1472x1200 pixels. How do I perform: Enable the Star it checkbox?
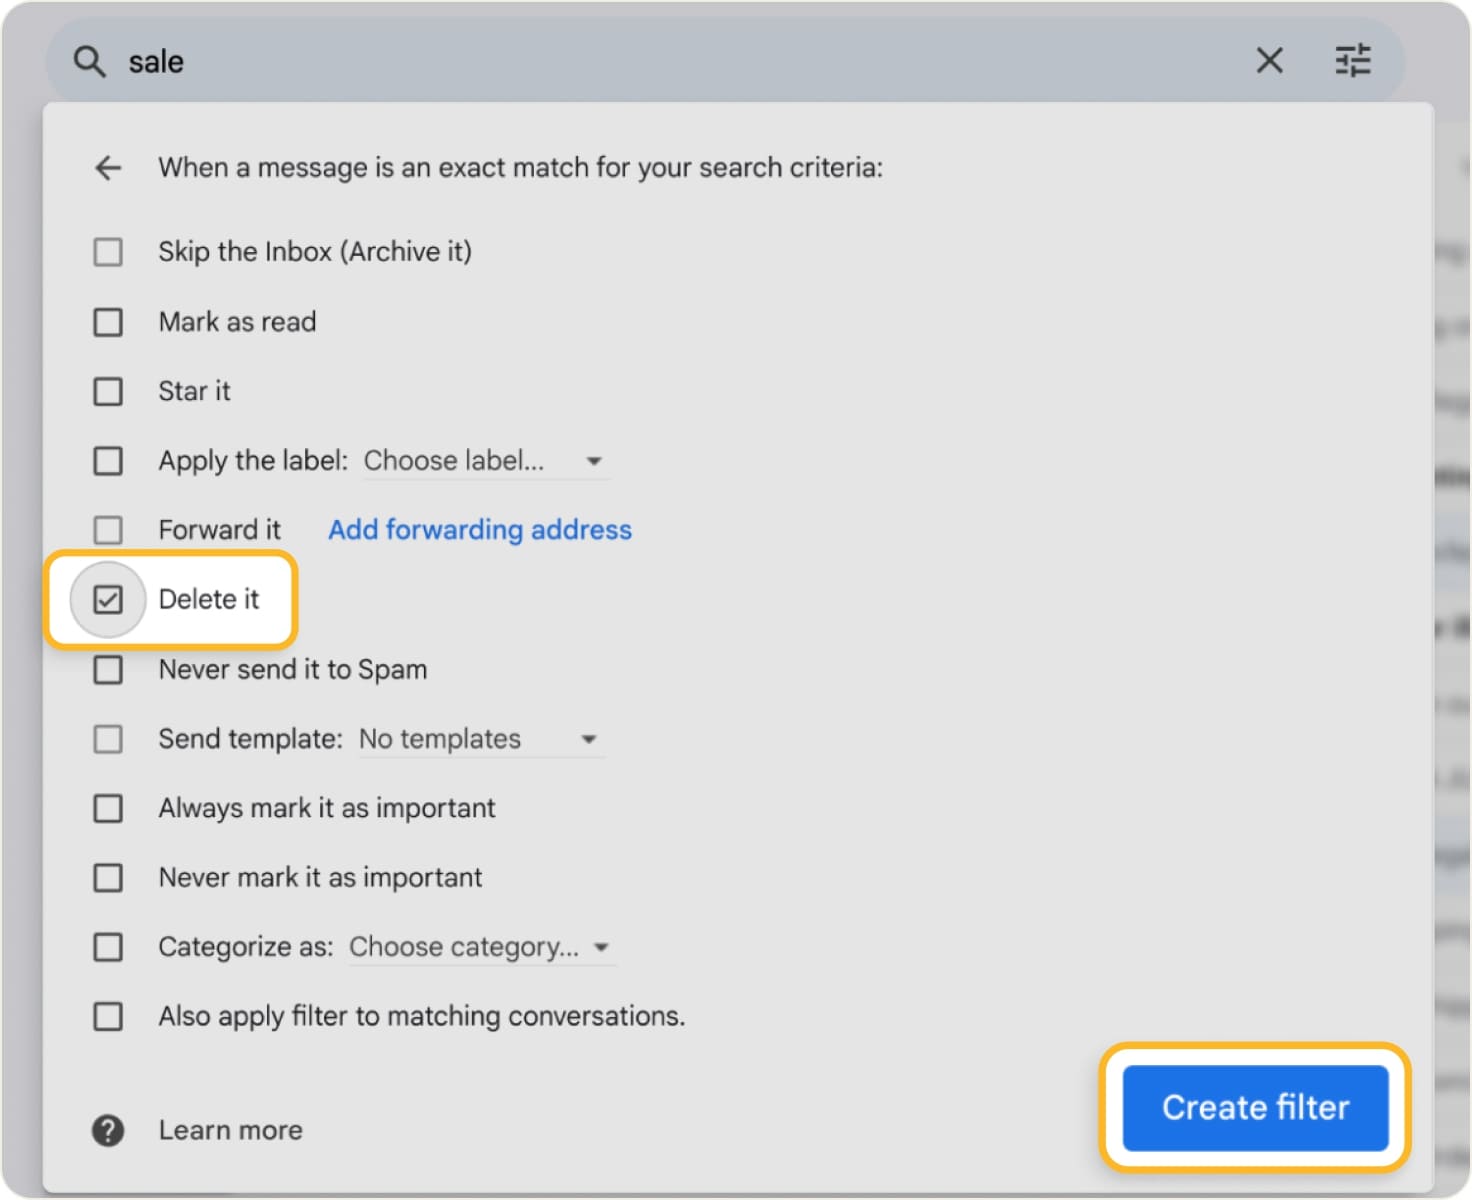[x=107, y=391]
